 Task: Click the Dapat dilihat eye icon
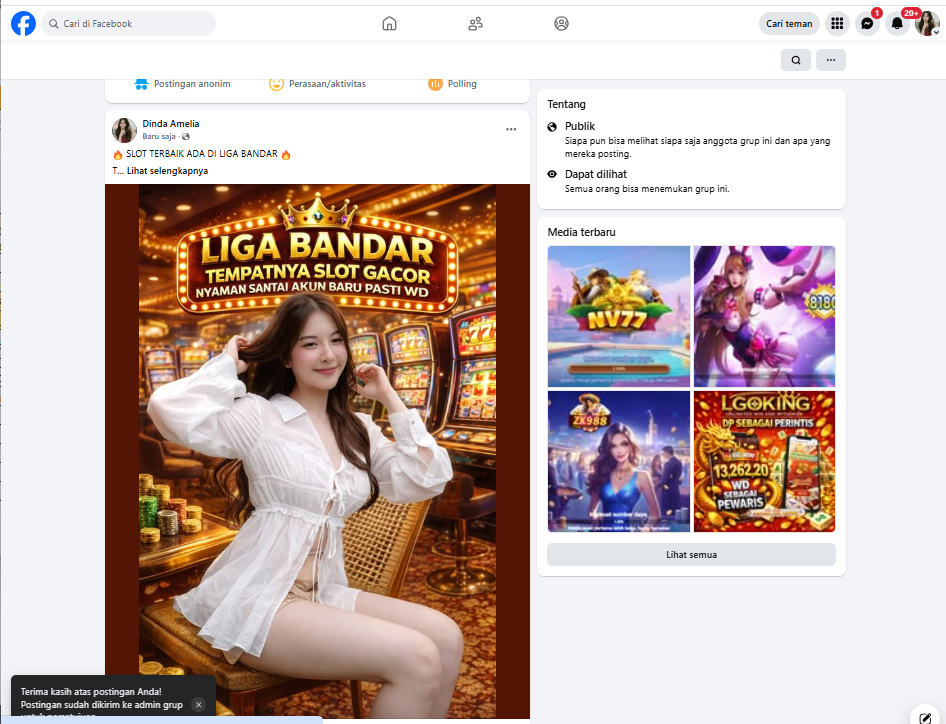552,174
